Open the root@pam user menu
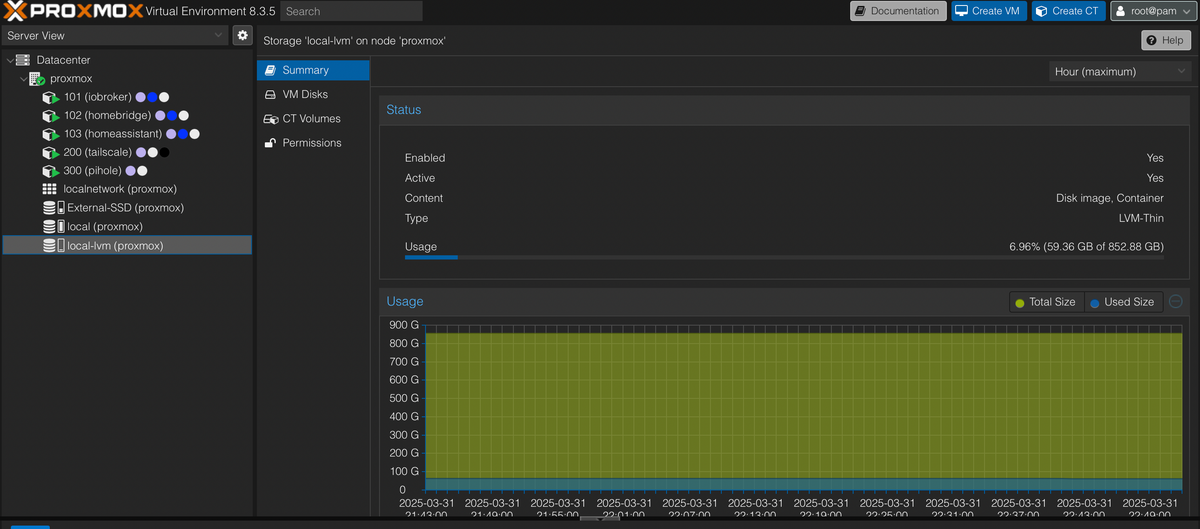Screen dimensions: 1200x529 coord(1153,11)
